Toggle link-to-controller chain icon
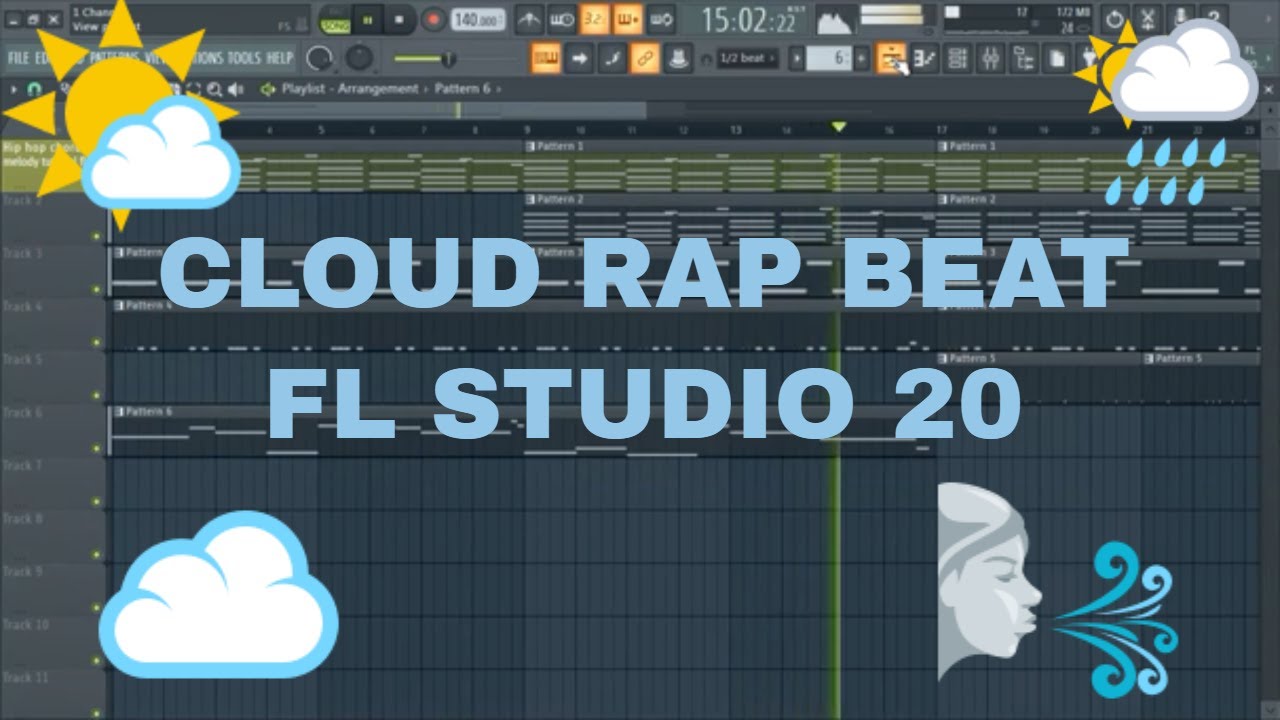 pos(645,59)
